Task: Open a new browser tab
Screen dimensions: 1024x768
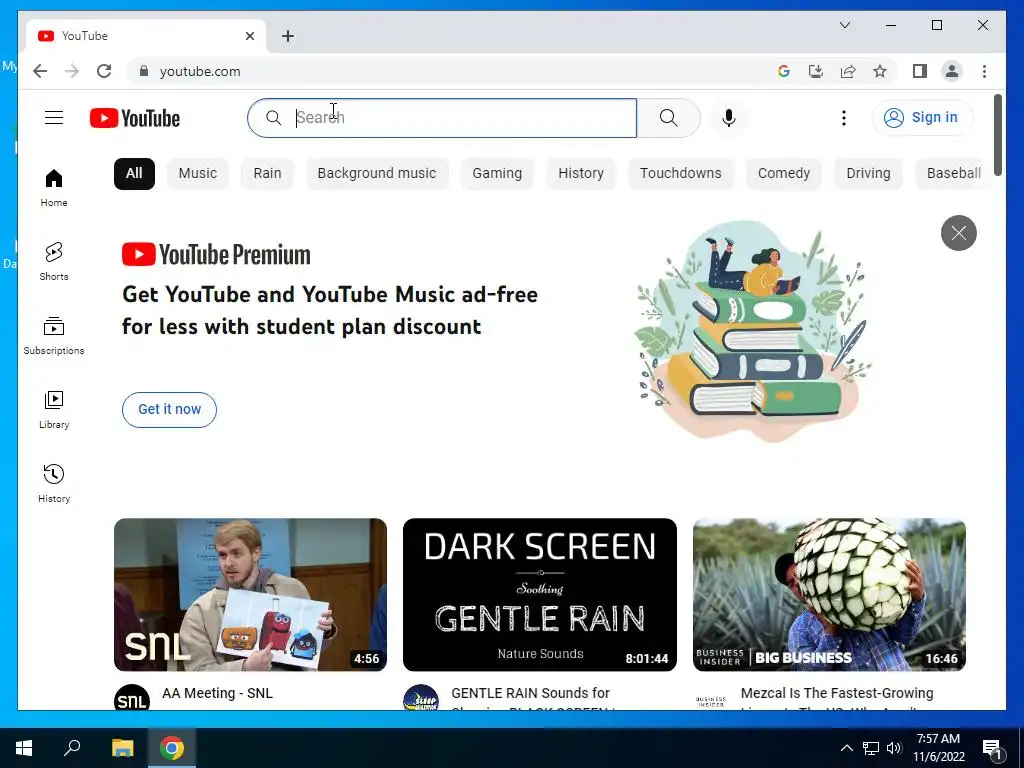Action: 287,36
